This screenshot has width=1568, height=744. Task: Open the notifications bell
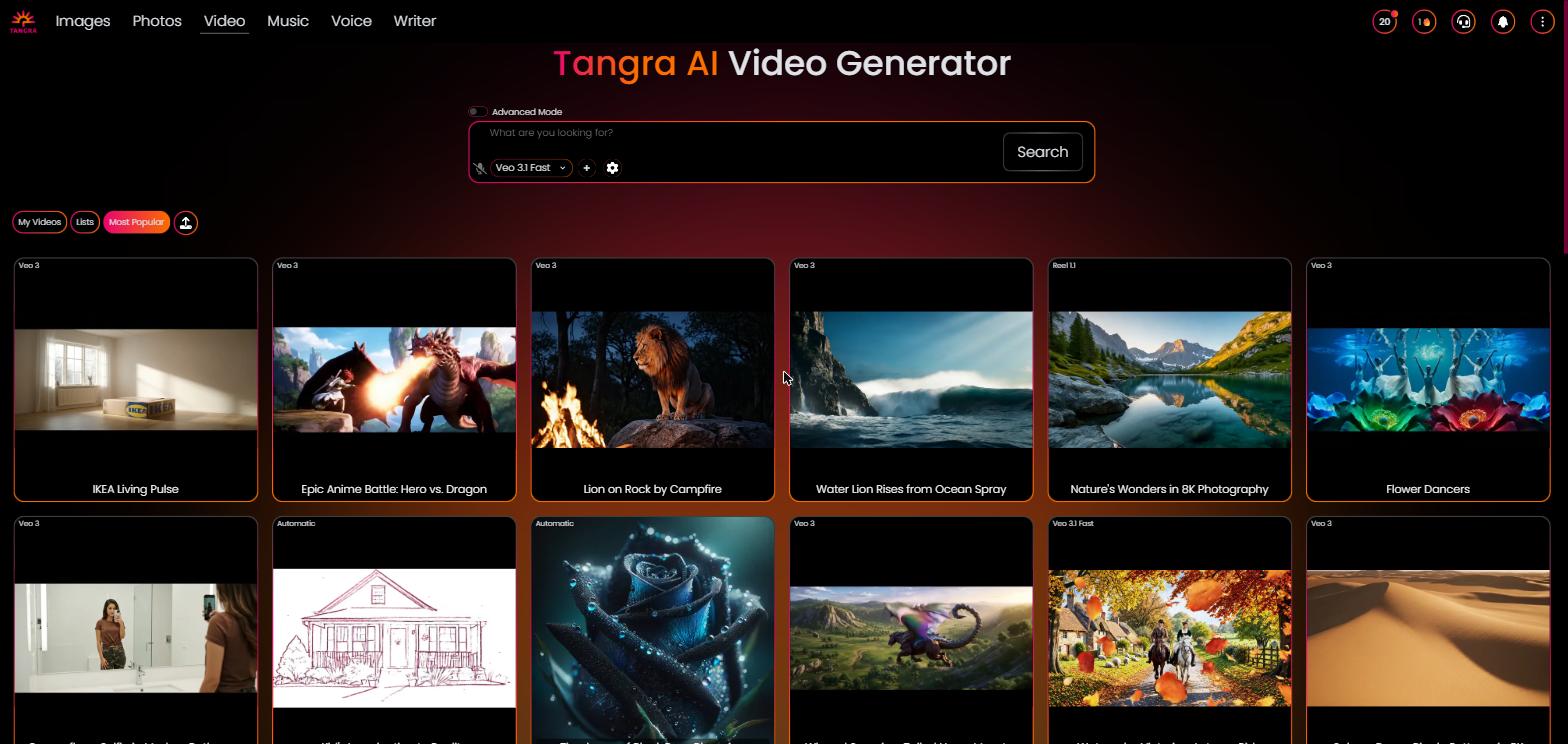(1503, 21)
